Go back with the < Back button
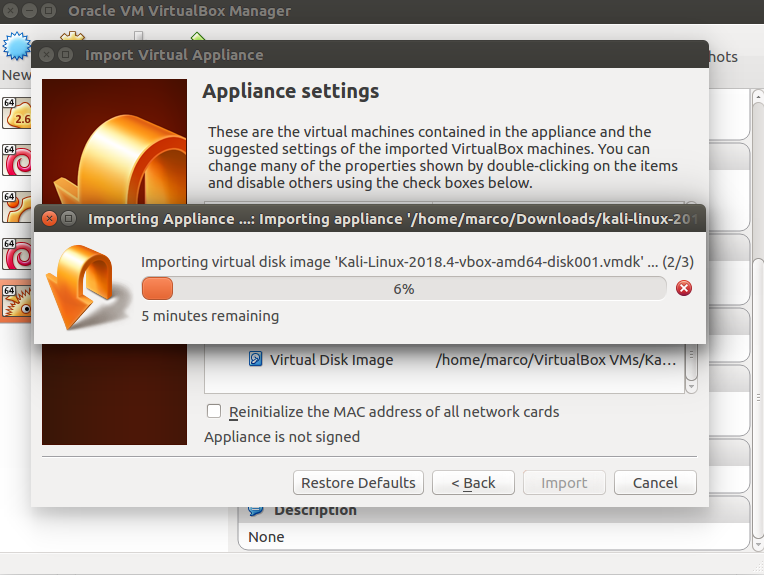This screenshot has height=575, width=764. coord(473,482)
